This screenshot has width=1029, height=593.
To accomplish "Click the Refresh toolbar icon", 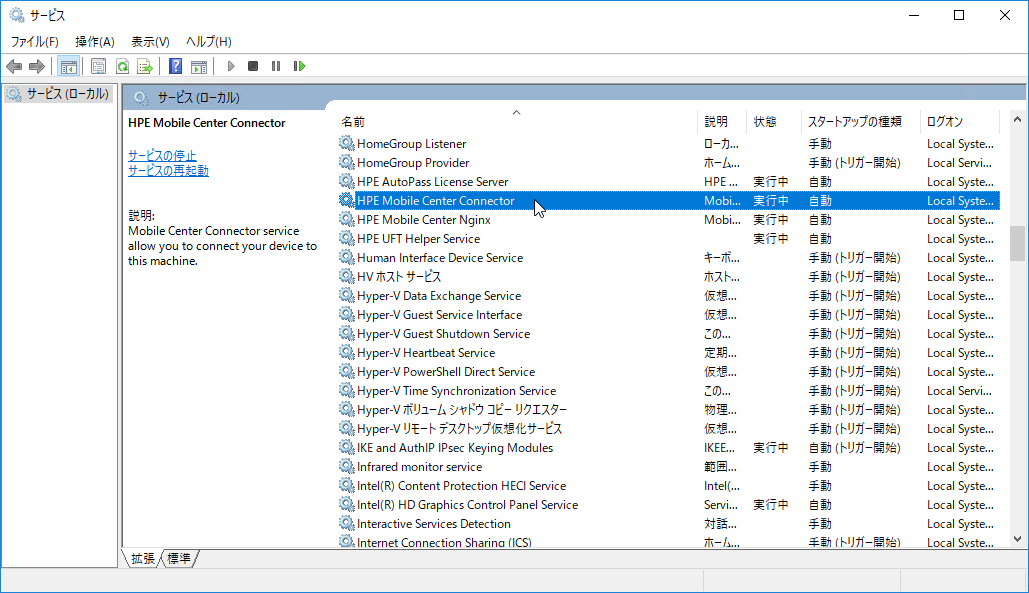I will tap(122, 66).
